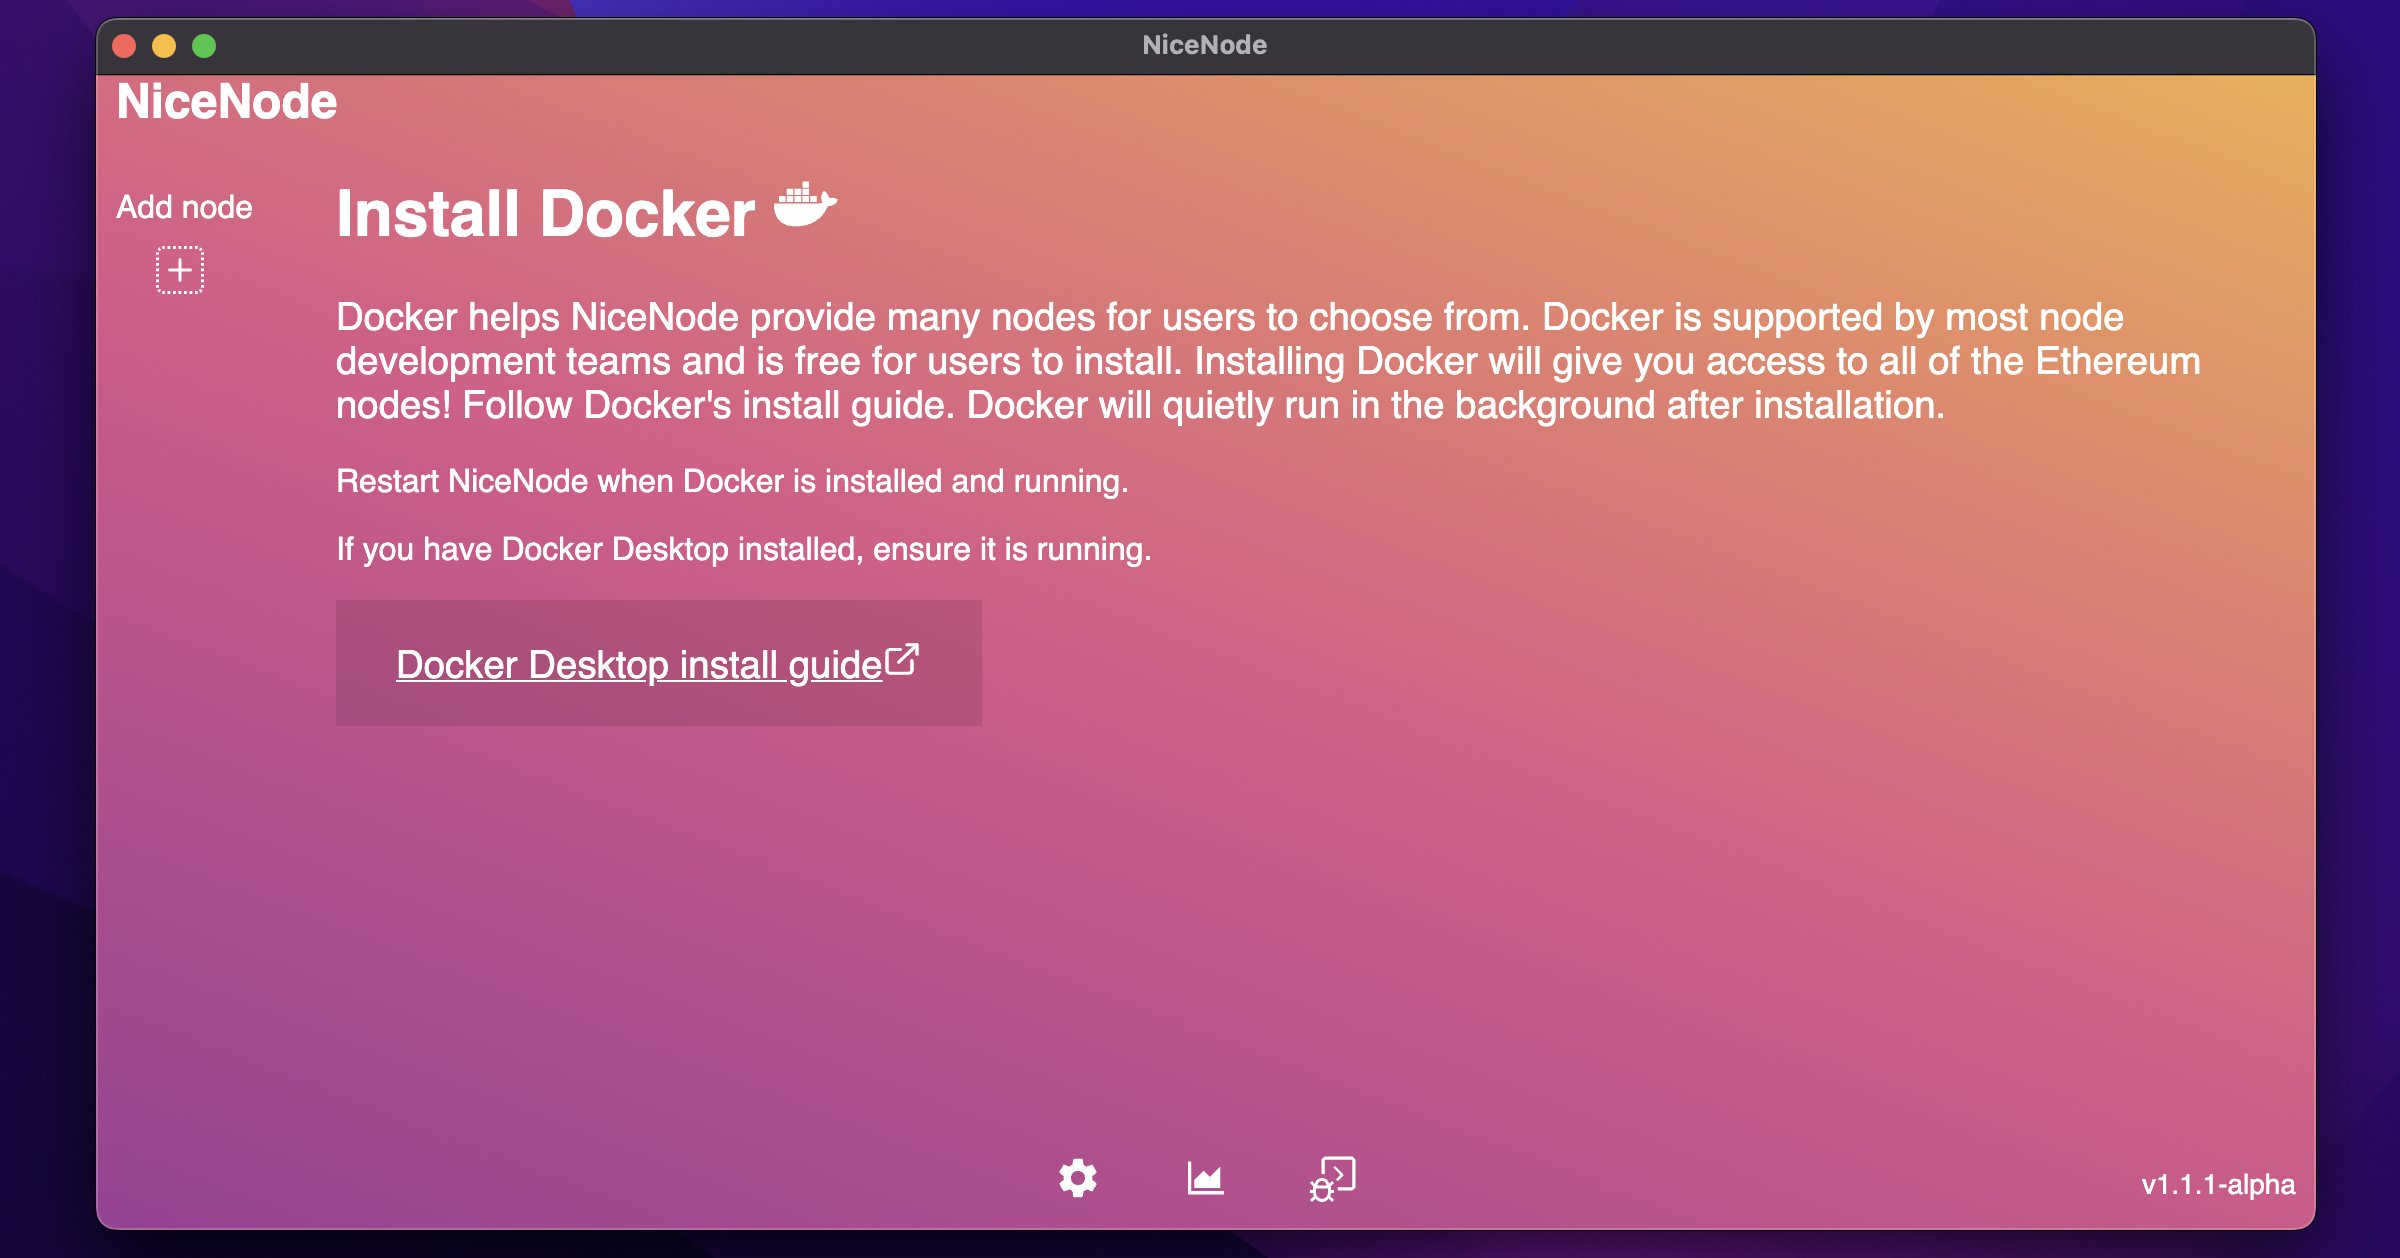Click the NiceNode title in the window bar
This screenshot has width=2400, height=1258.
click(1204, 45)
